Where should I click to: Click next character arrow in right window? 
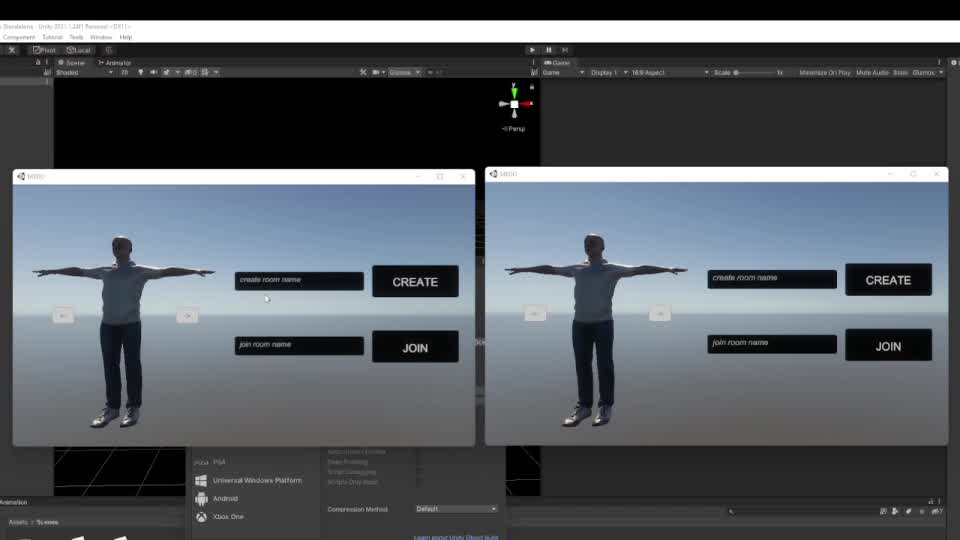660,313
